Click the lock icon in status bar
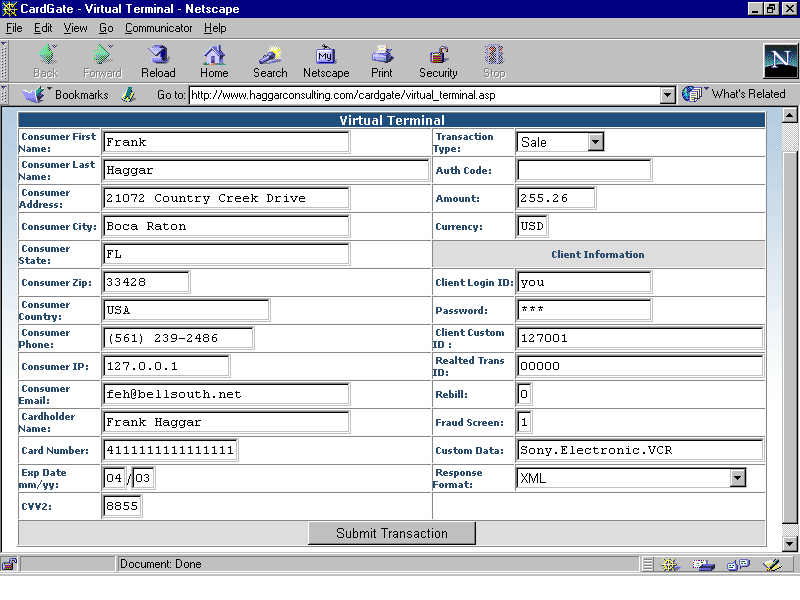The height and width of the screenshot is (600, 800). tap(9, 564)
